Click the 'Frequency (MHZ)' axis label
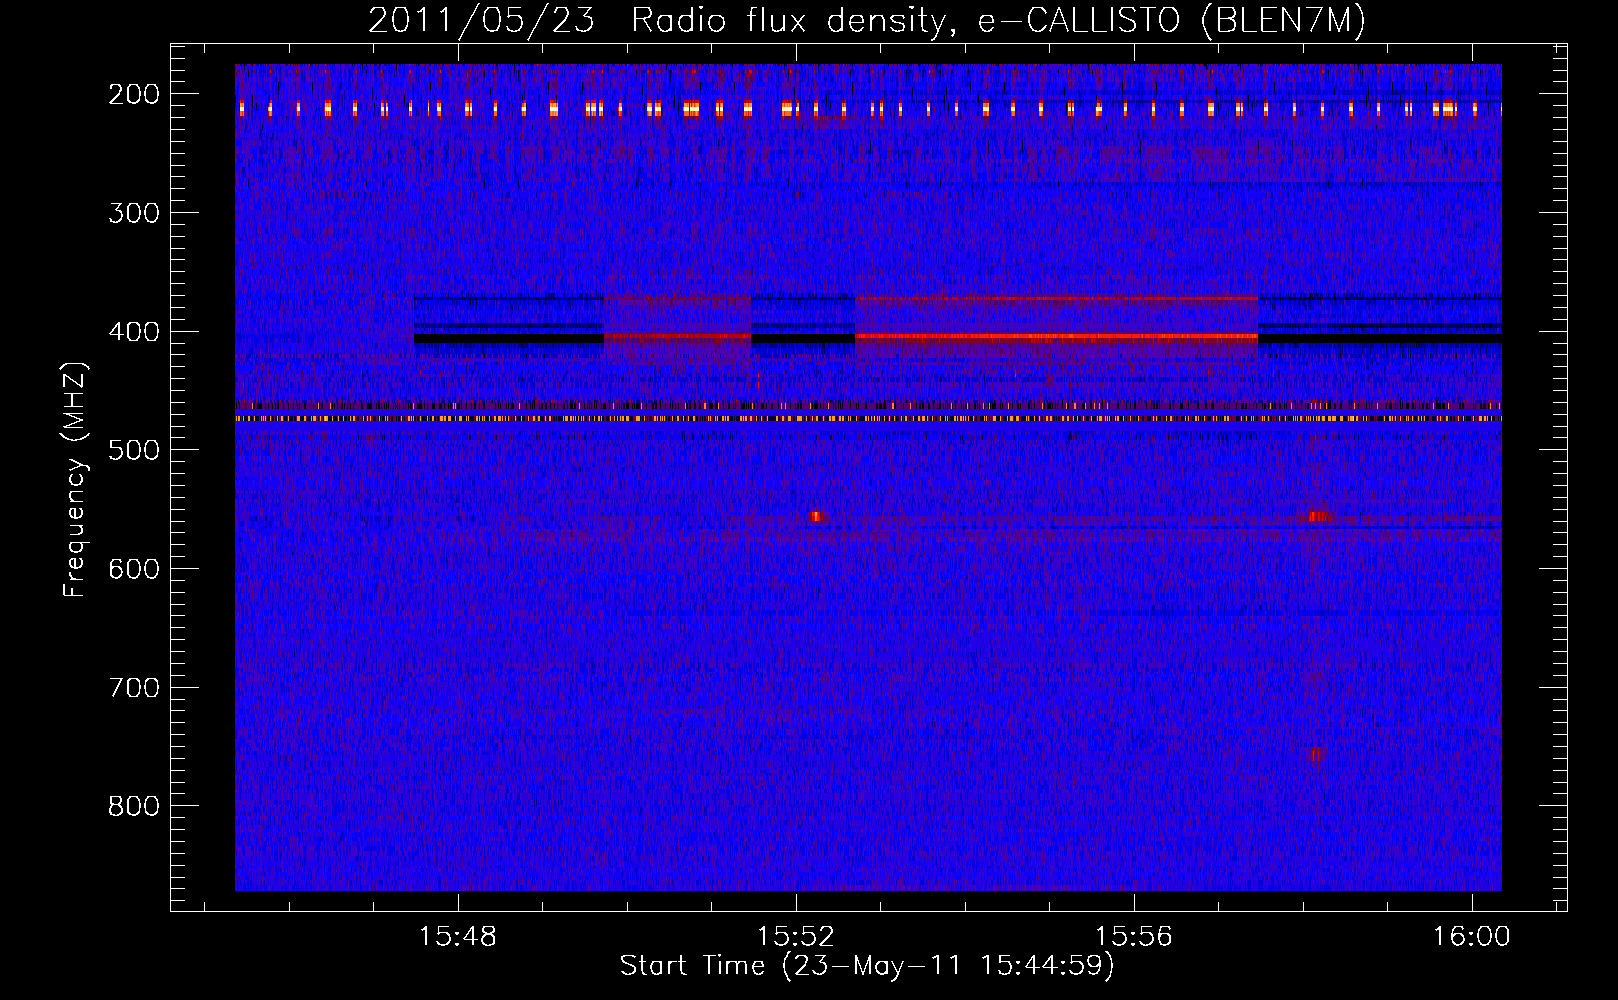 pyautogui.click(x=75, y=479)
